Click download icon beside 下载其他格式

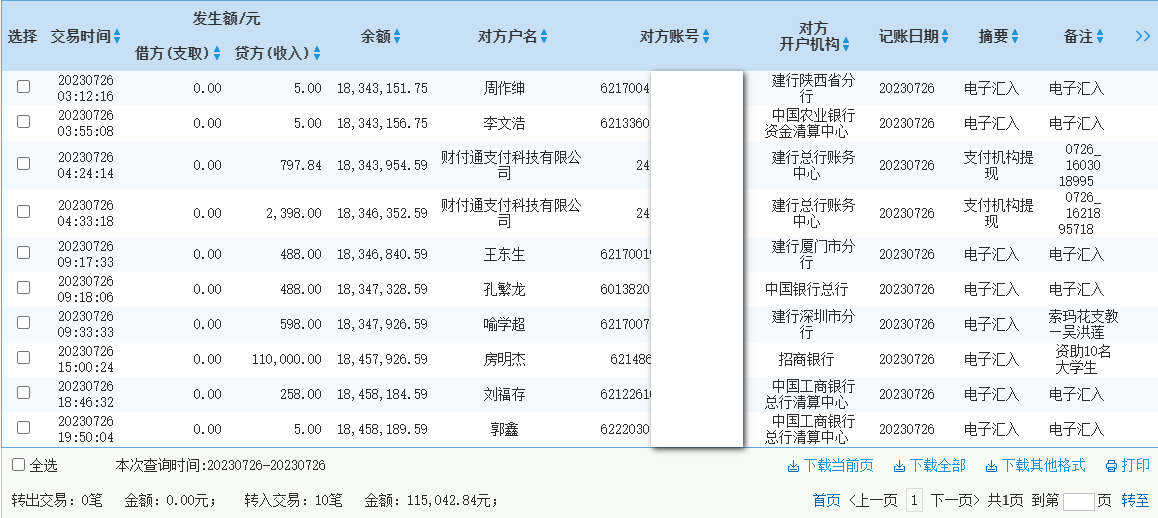[x=991, y=466]
